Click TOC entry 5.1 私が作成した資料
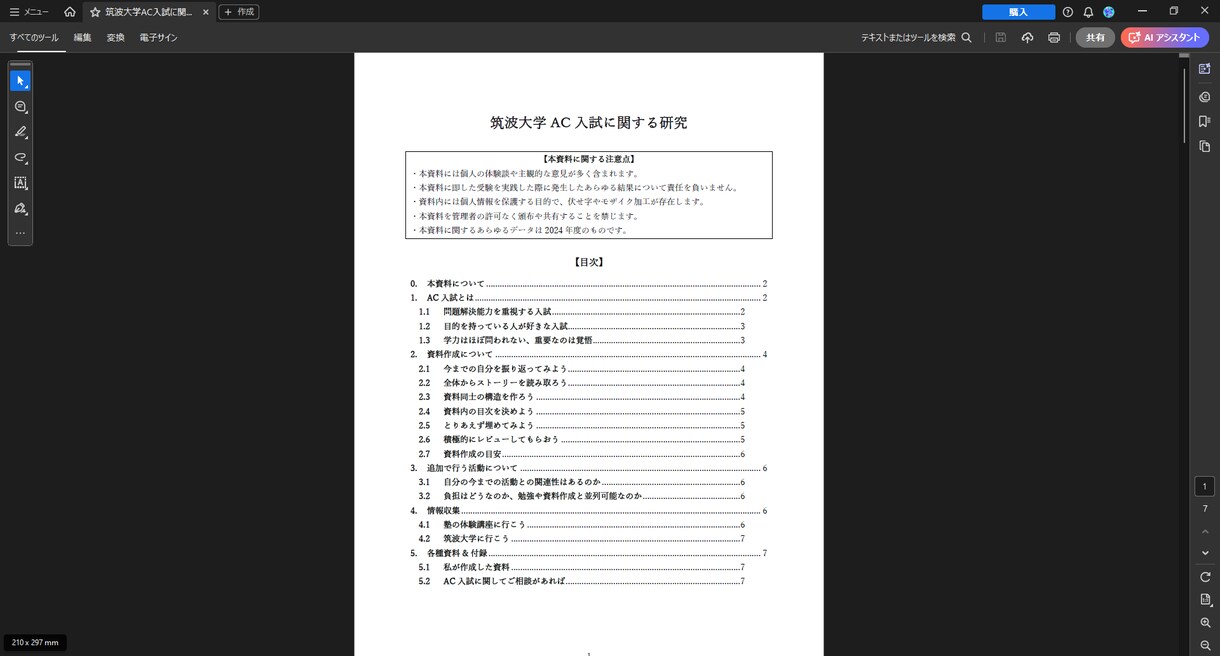 [582, 567]
